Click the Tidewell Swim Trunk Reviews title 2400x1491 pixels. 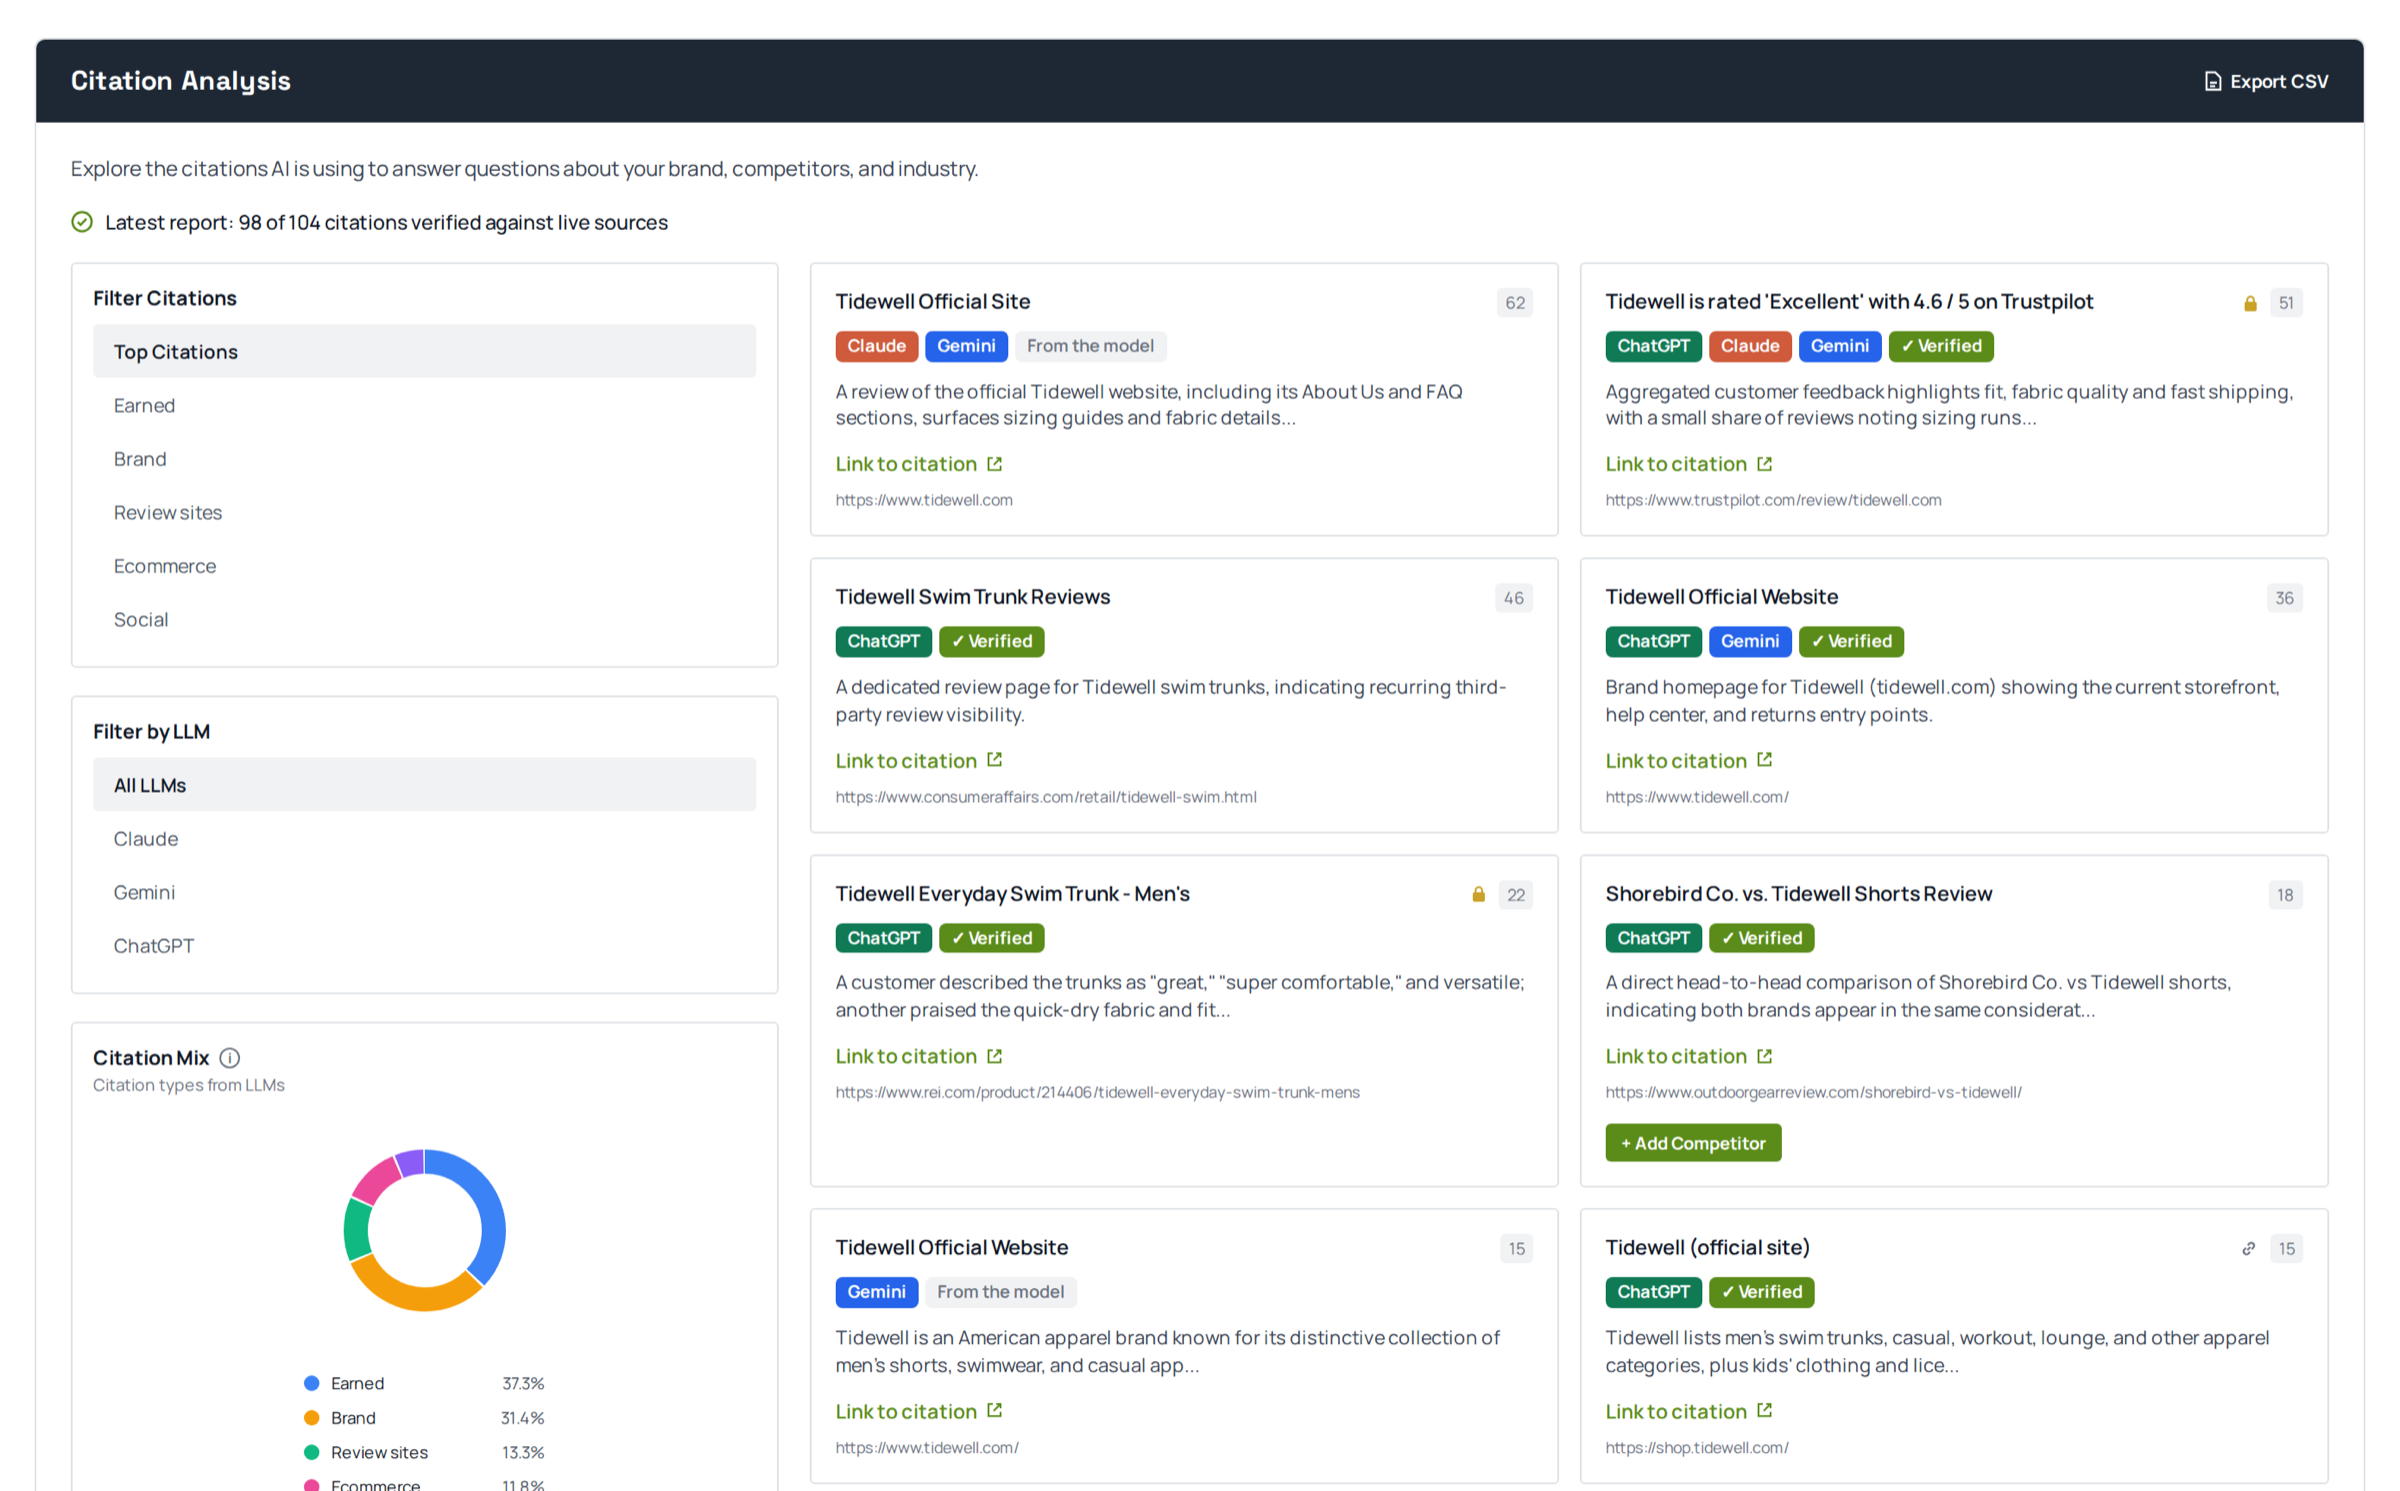(x=972, y=597)
